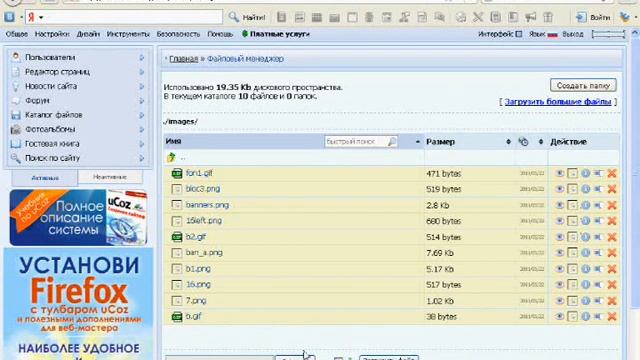Viewport: 640px width, 360px height.
Task: Open the Настройки menu
Action: (52, 34)
